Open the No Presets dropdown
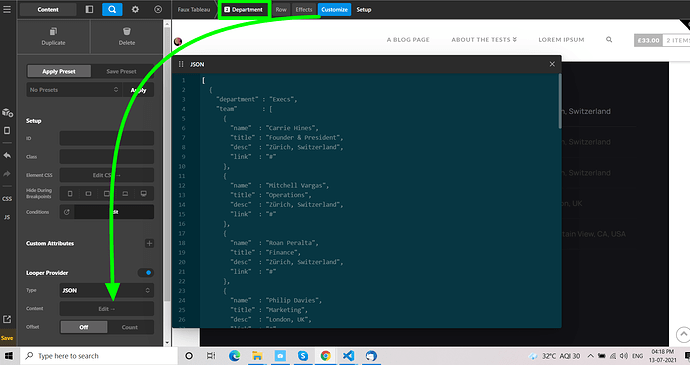The width and height of the screenshot is (690, 365). tap(73, 90)
